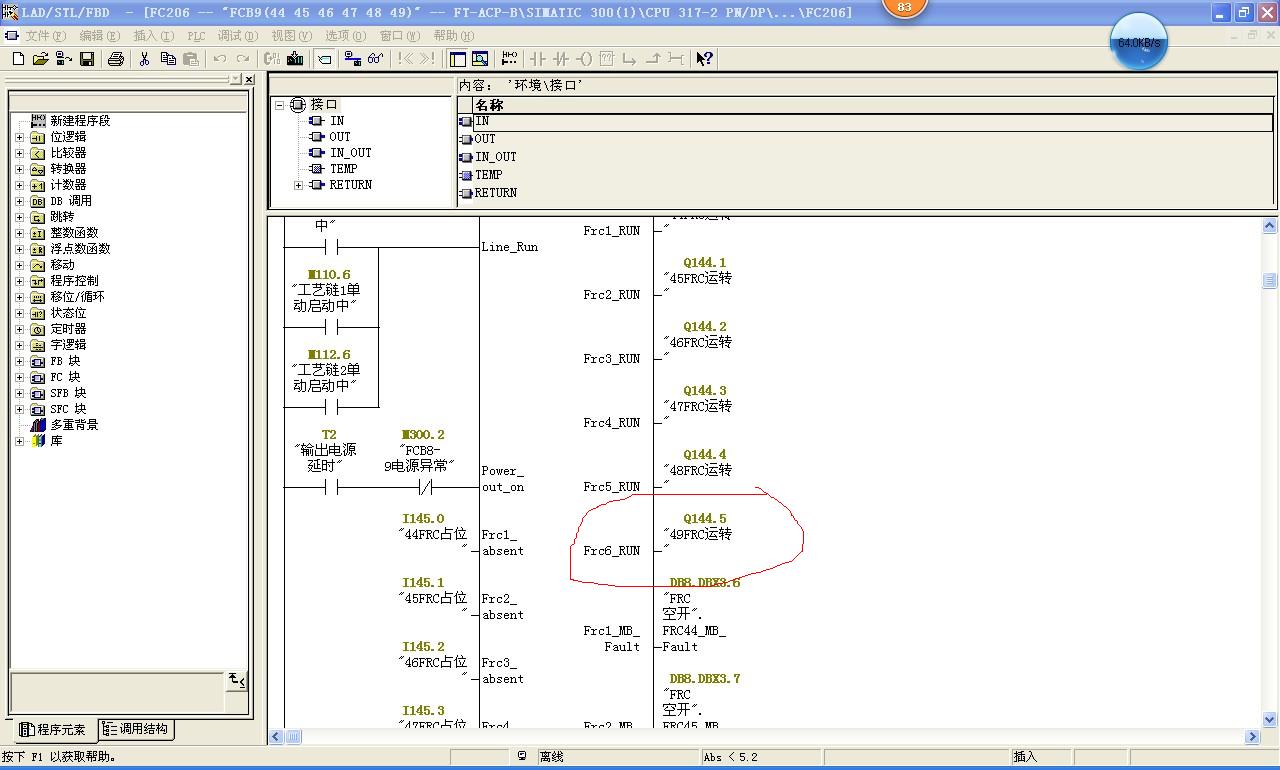This screenshot has height=770, width=1280.
Task: Insert output coil icon
Action: [584, 59]
